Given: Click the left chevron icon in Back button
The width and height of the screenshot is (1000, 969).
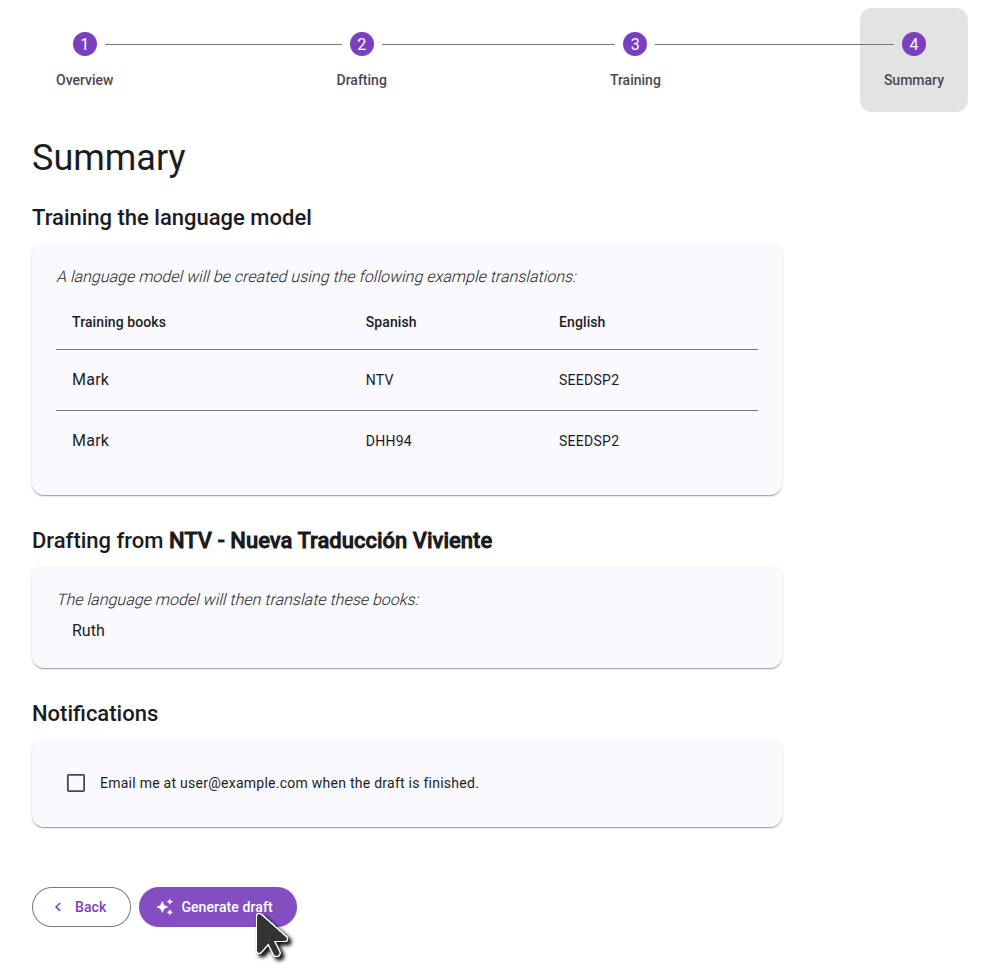Looking at the screenshot, I should (x=58, y=907).
